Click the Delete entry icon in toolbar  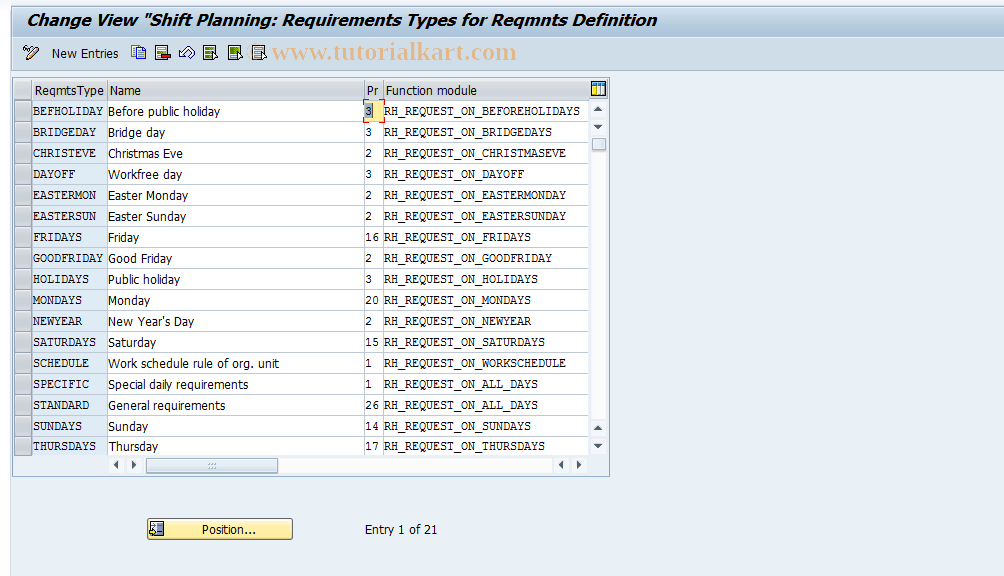point(163,52)
